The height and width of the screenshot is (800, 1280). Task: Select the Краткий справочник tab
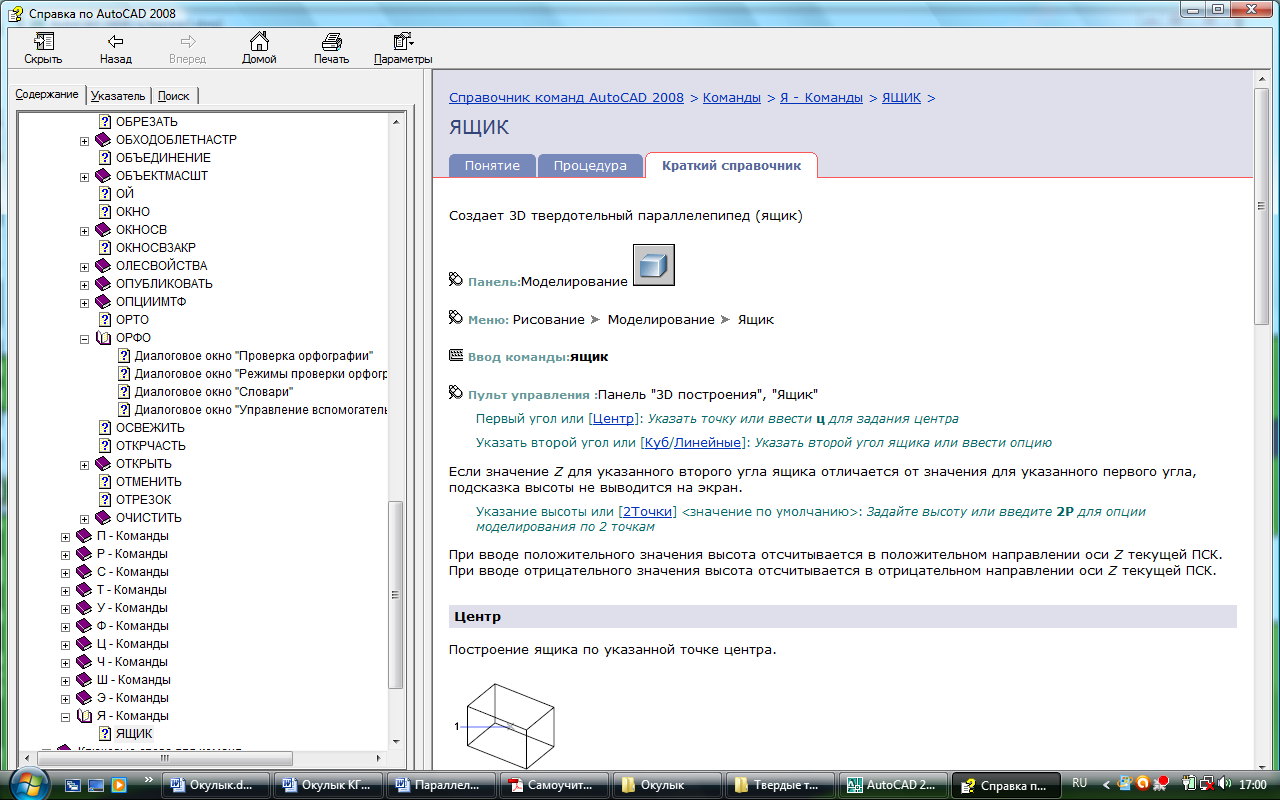click(731, 166)
